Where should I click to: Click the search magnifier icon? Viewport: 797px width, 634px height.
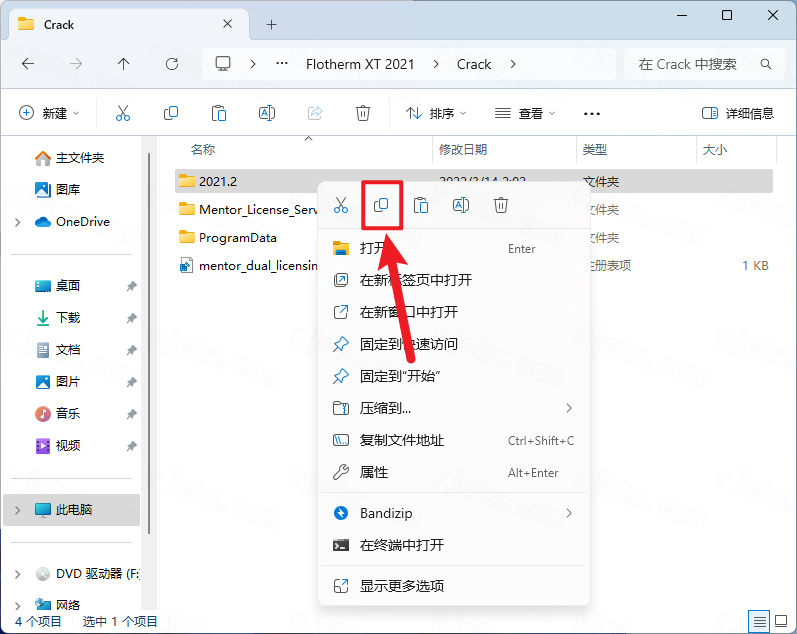click(x=765, y=64)
